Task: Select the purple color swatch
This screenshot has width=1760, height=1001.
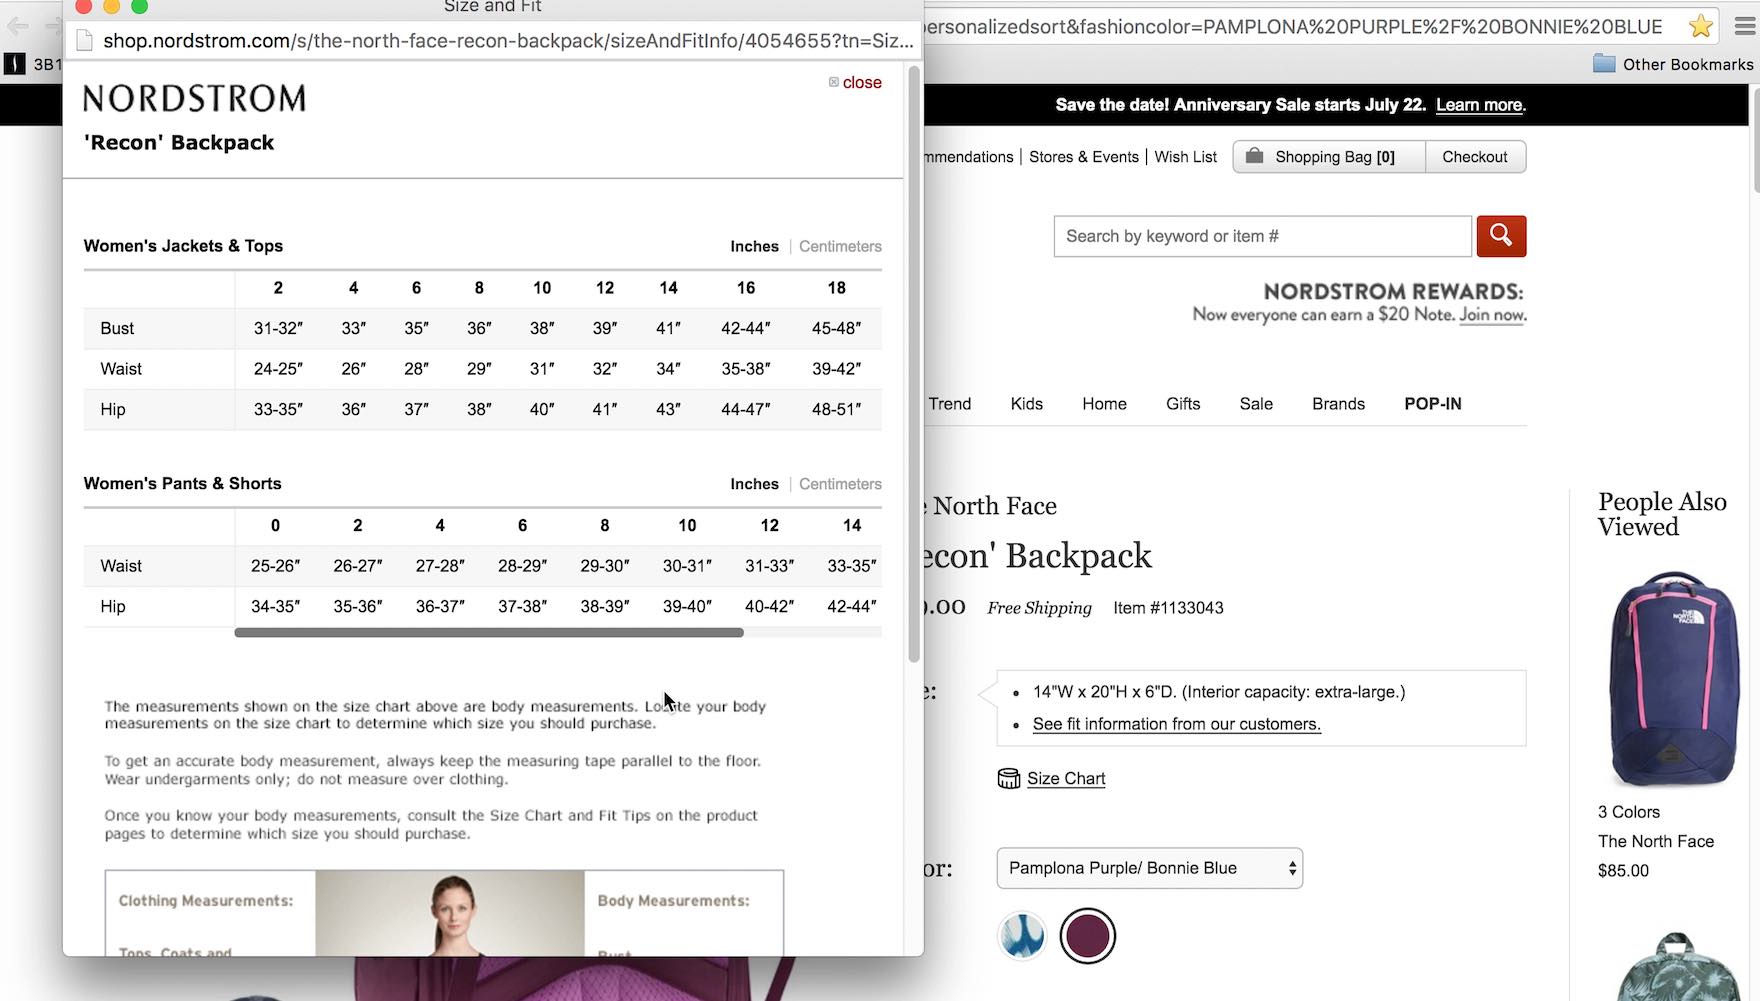Action: point(1087,936)
